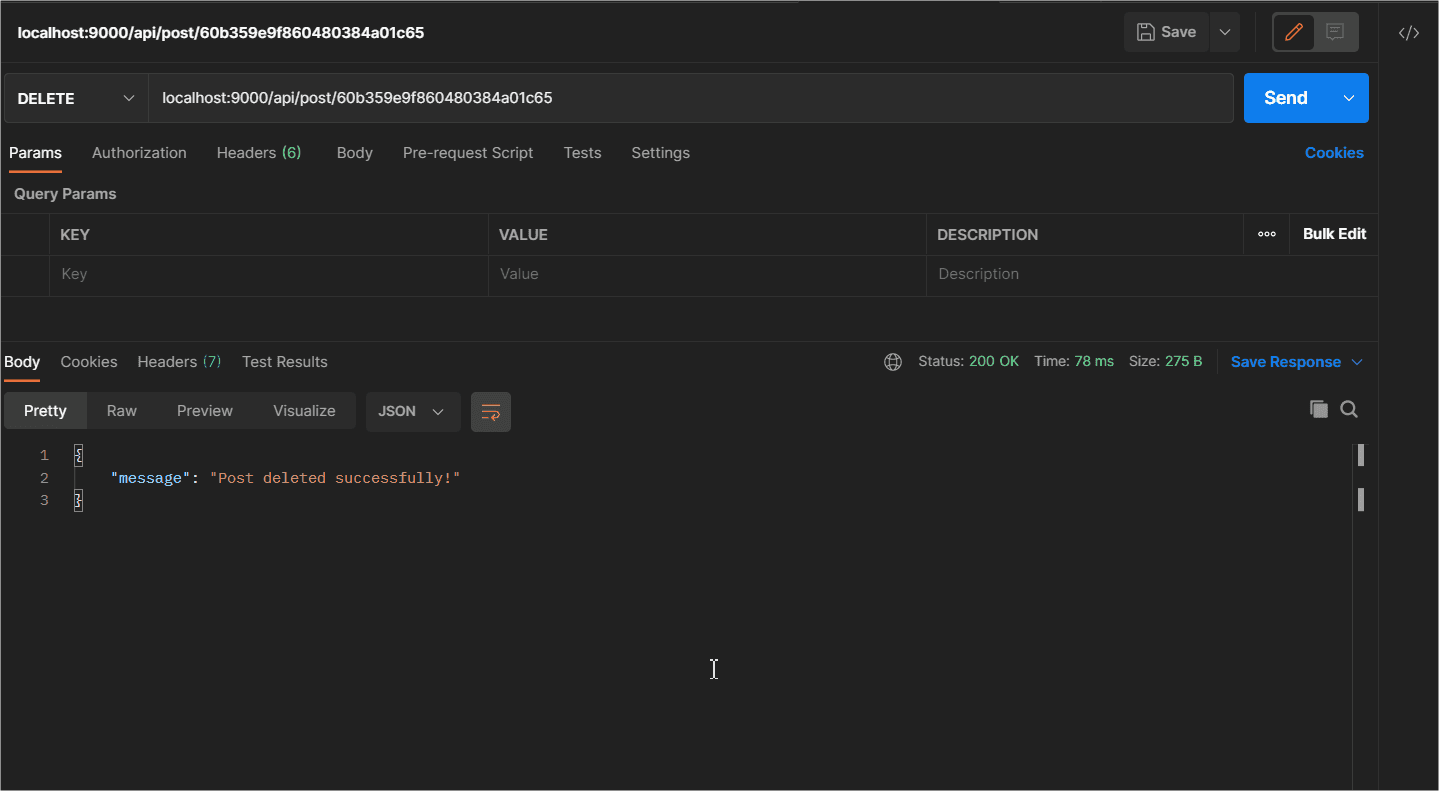Open comments mode via speech bubble icon
The image size is (1439, 791).
pos(1335,32)
